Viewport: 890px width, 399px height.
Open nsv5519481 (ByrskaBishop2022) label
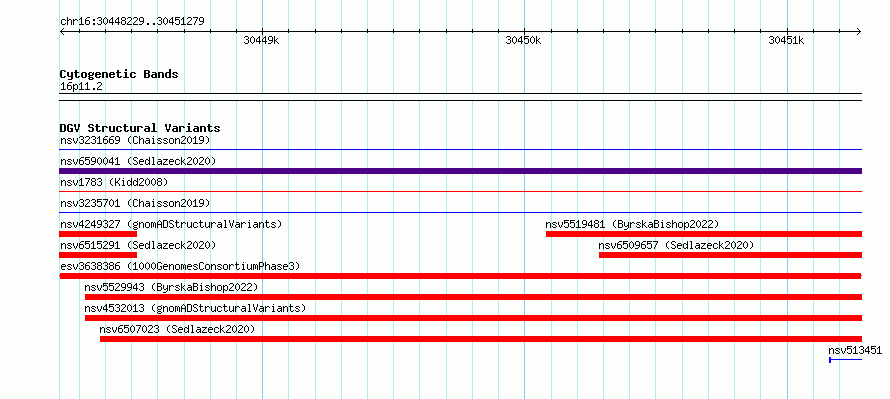pyautogui.click(x=632, y=224)
